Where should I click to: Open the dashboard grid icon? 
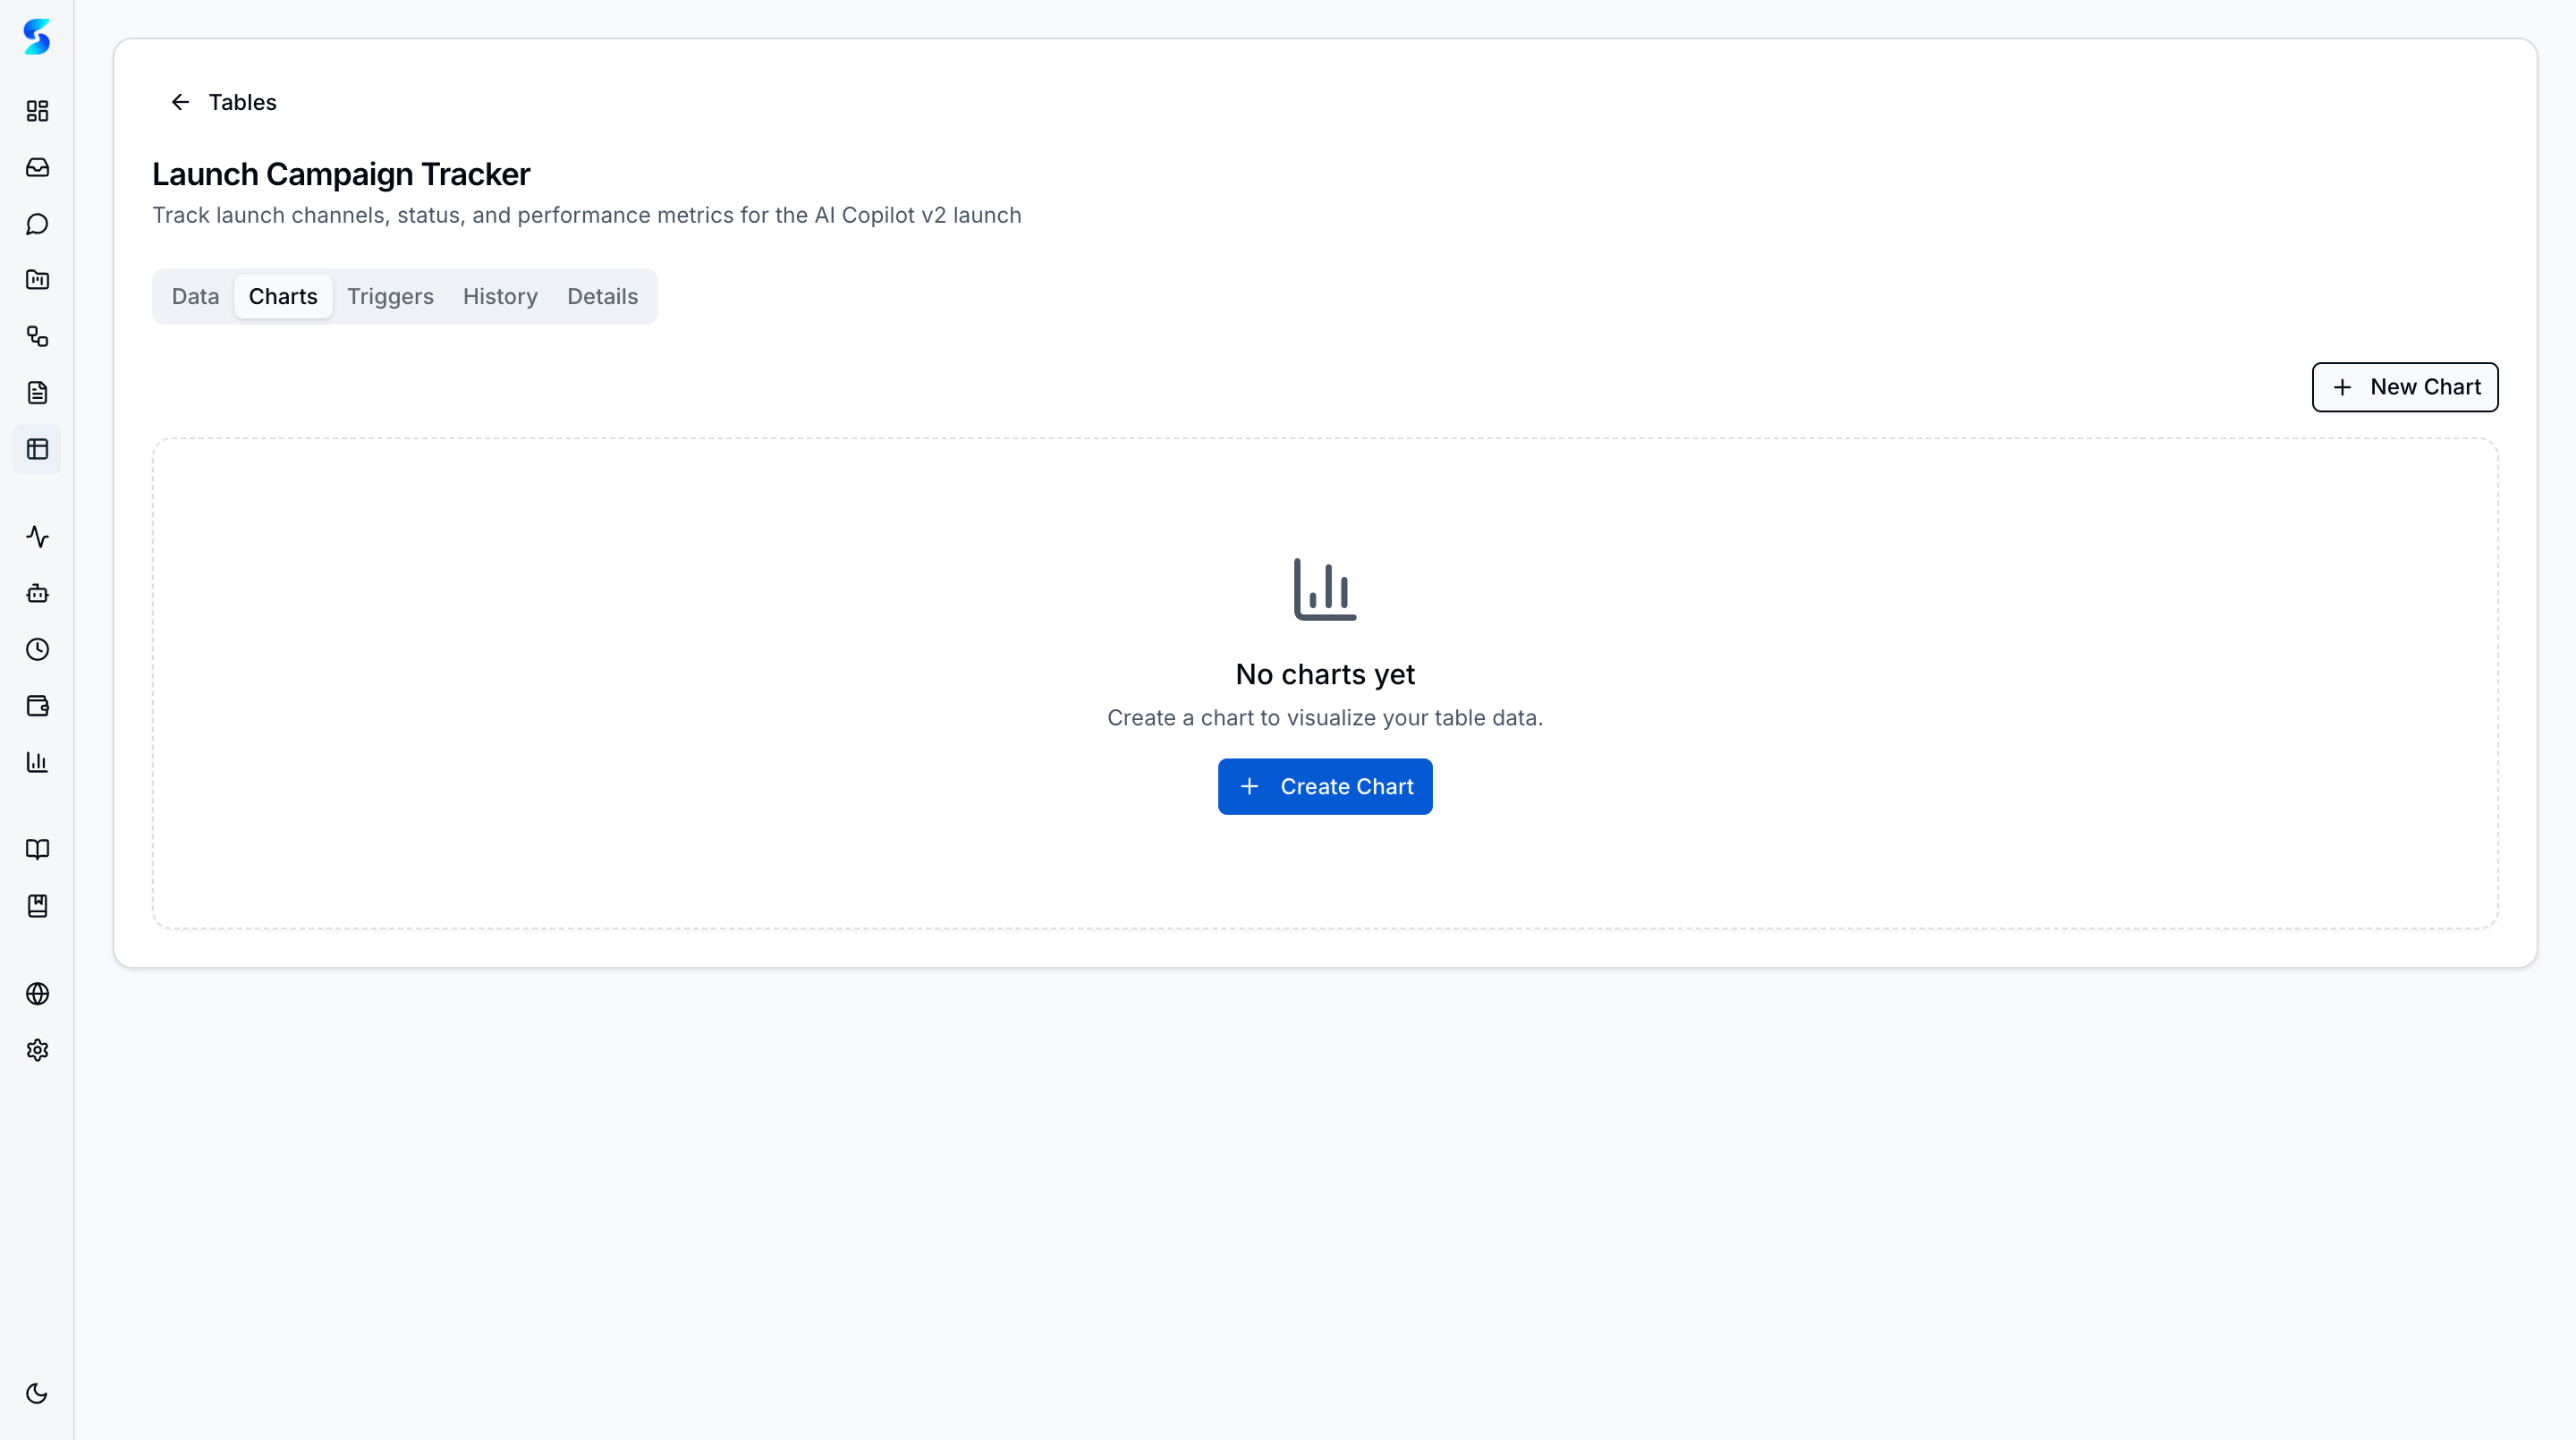pos(37,111)
